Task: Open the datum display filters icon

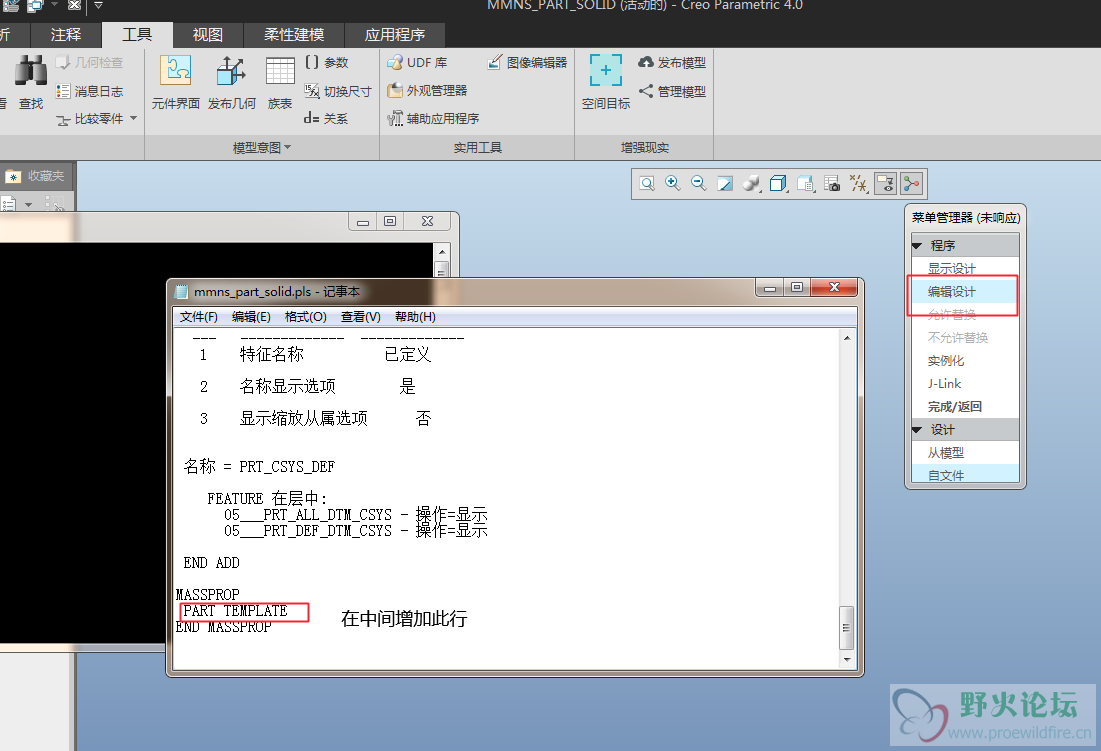Action: click(858, 184)
